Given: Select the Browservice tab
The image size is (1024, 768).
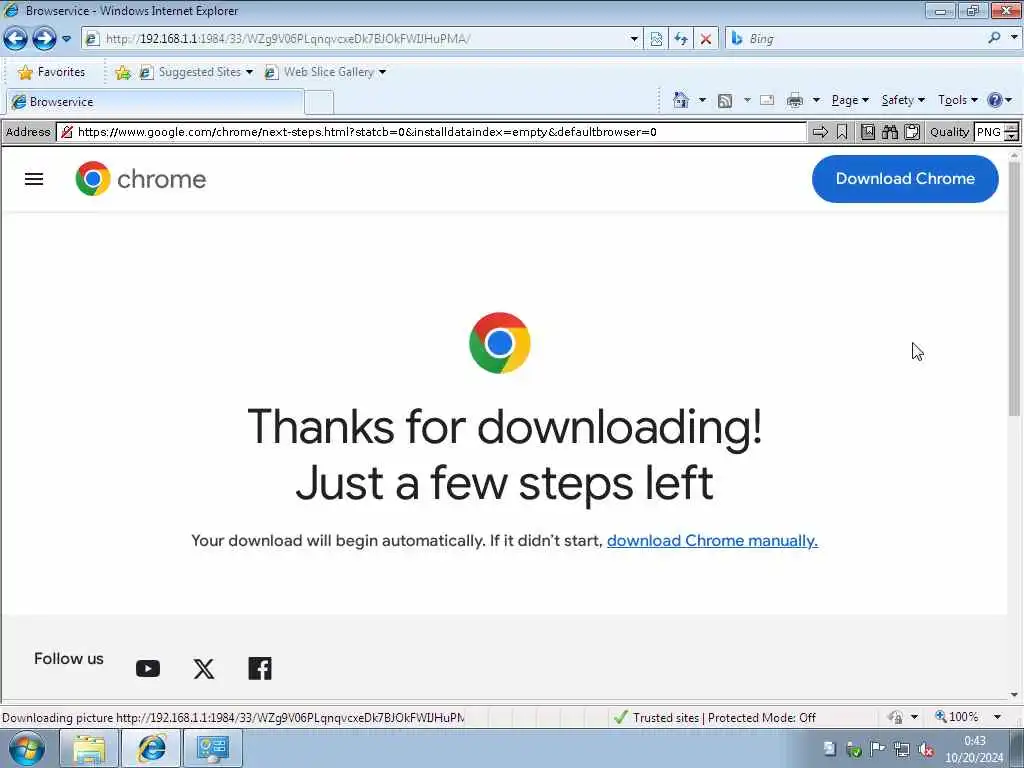Looking at the screenshot, I should click(x=155, y=102).
